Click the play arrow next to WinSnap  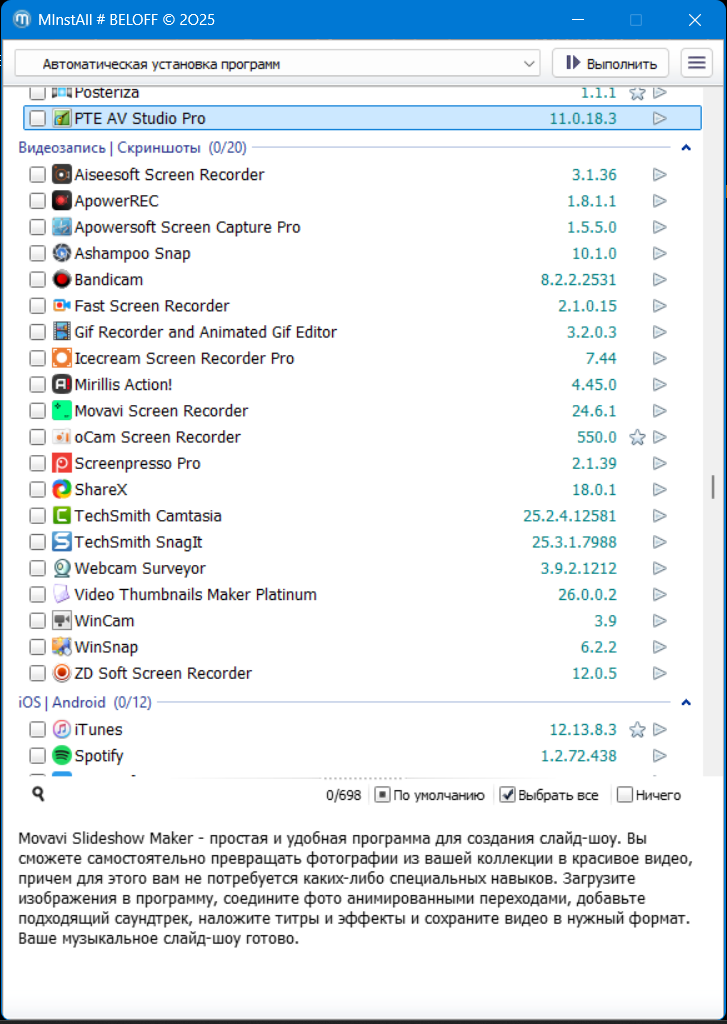[x=659, y=647]
